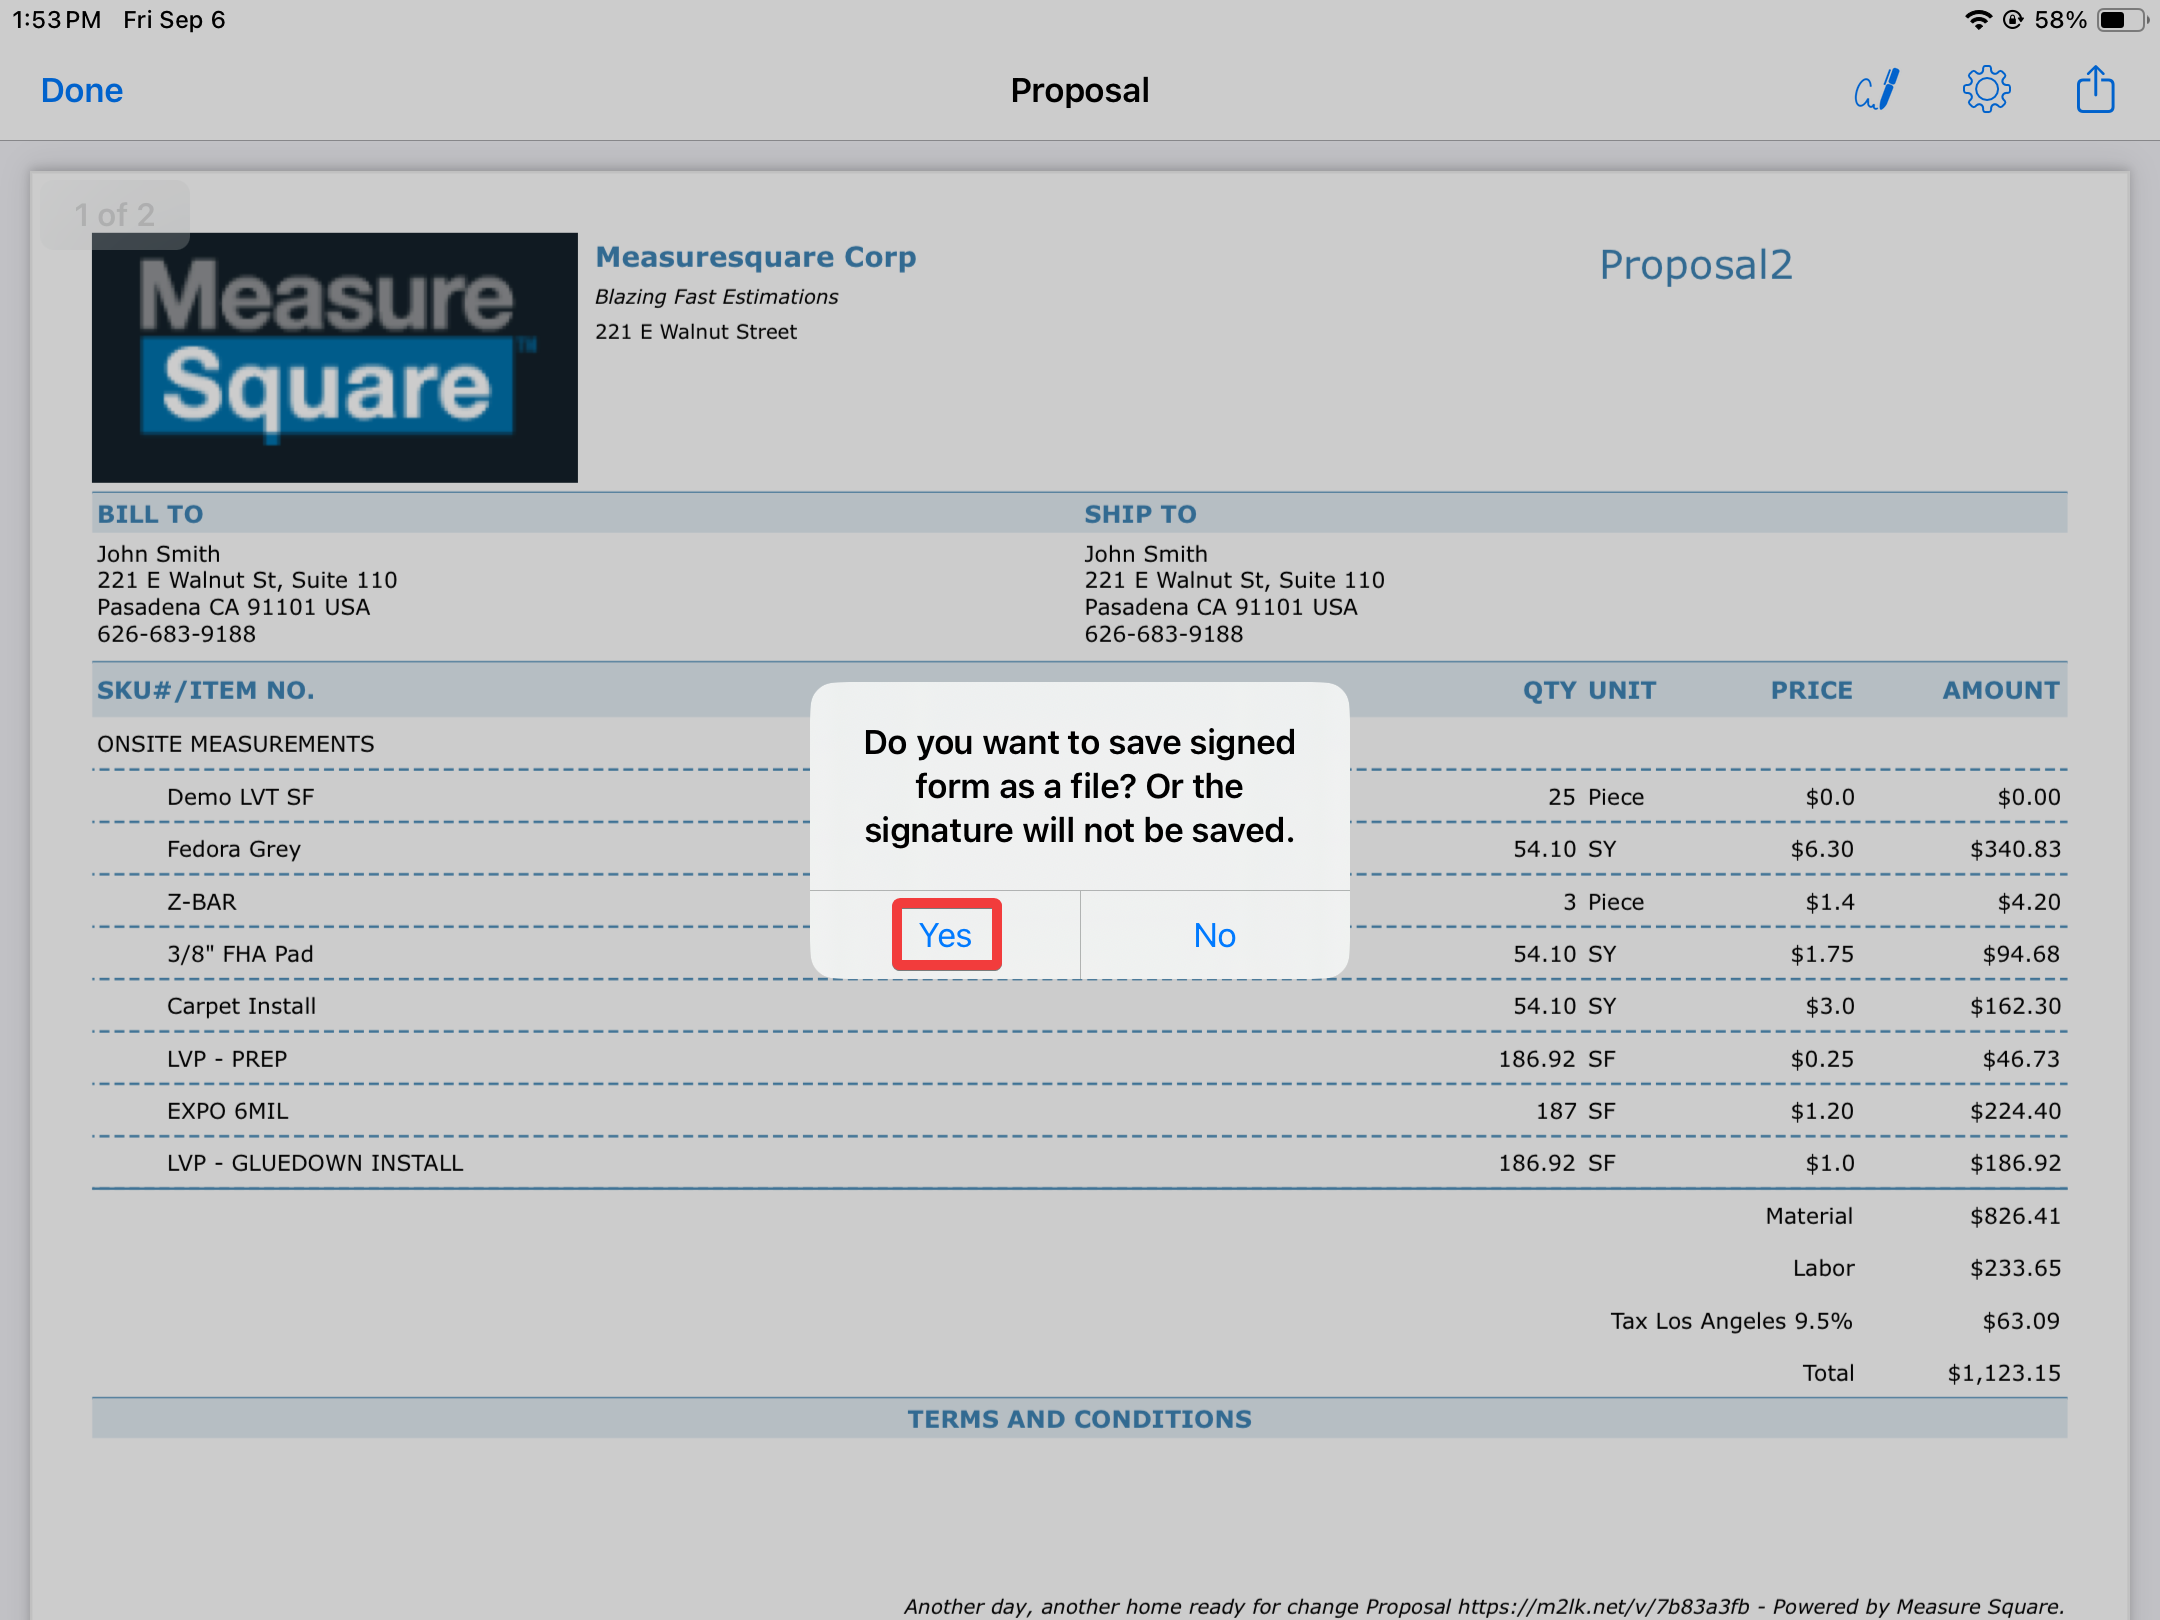Viewport: 2160px width, 1620px height.
Task: Tap the Proposal2 document title
Action: point(1695,265)
